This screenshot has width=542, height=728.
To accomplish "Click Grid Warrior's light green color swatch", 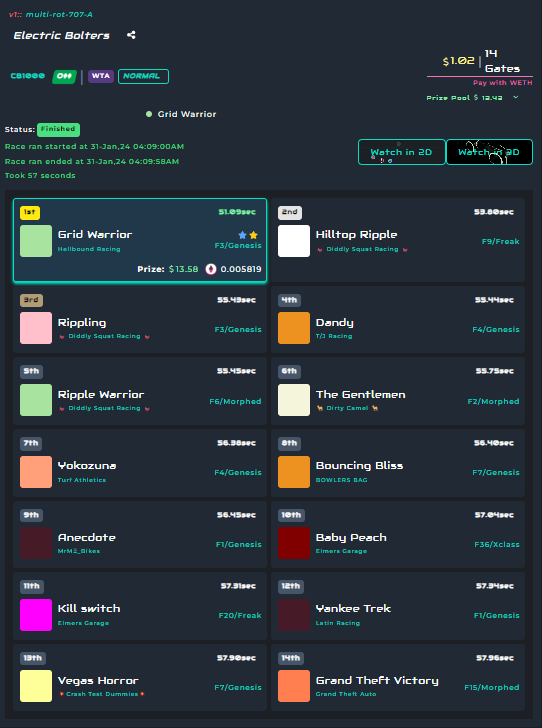I will coord(36,241).
